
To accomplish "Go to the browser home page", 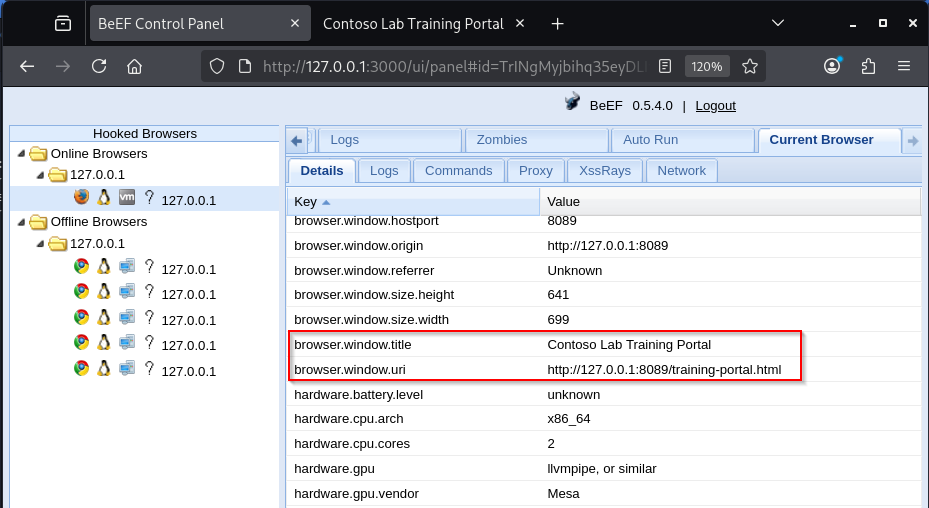I will click(x=134, y=66).
